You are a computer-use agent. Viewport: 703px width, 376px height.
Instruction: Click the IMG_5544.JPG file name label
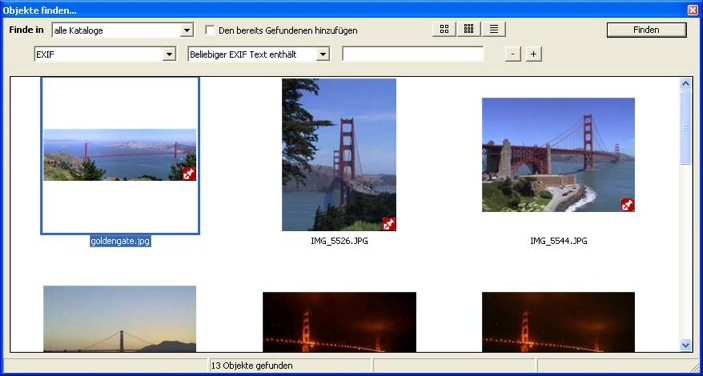pos(559,241)
